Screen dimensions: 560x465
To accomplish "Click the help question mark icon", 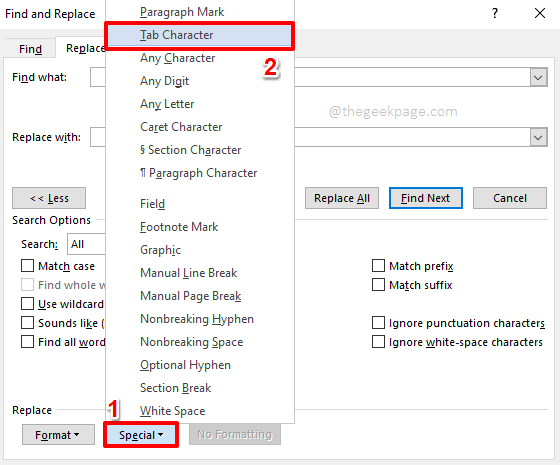I will point(495,14).
